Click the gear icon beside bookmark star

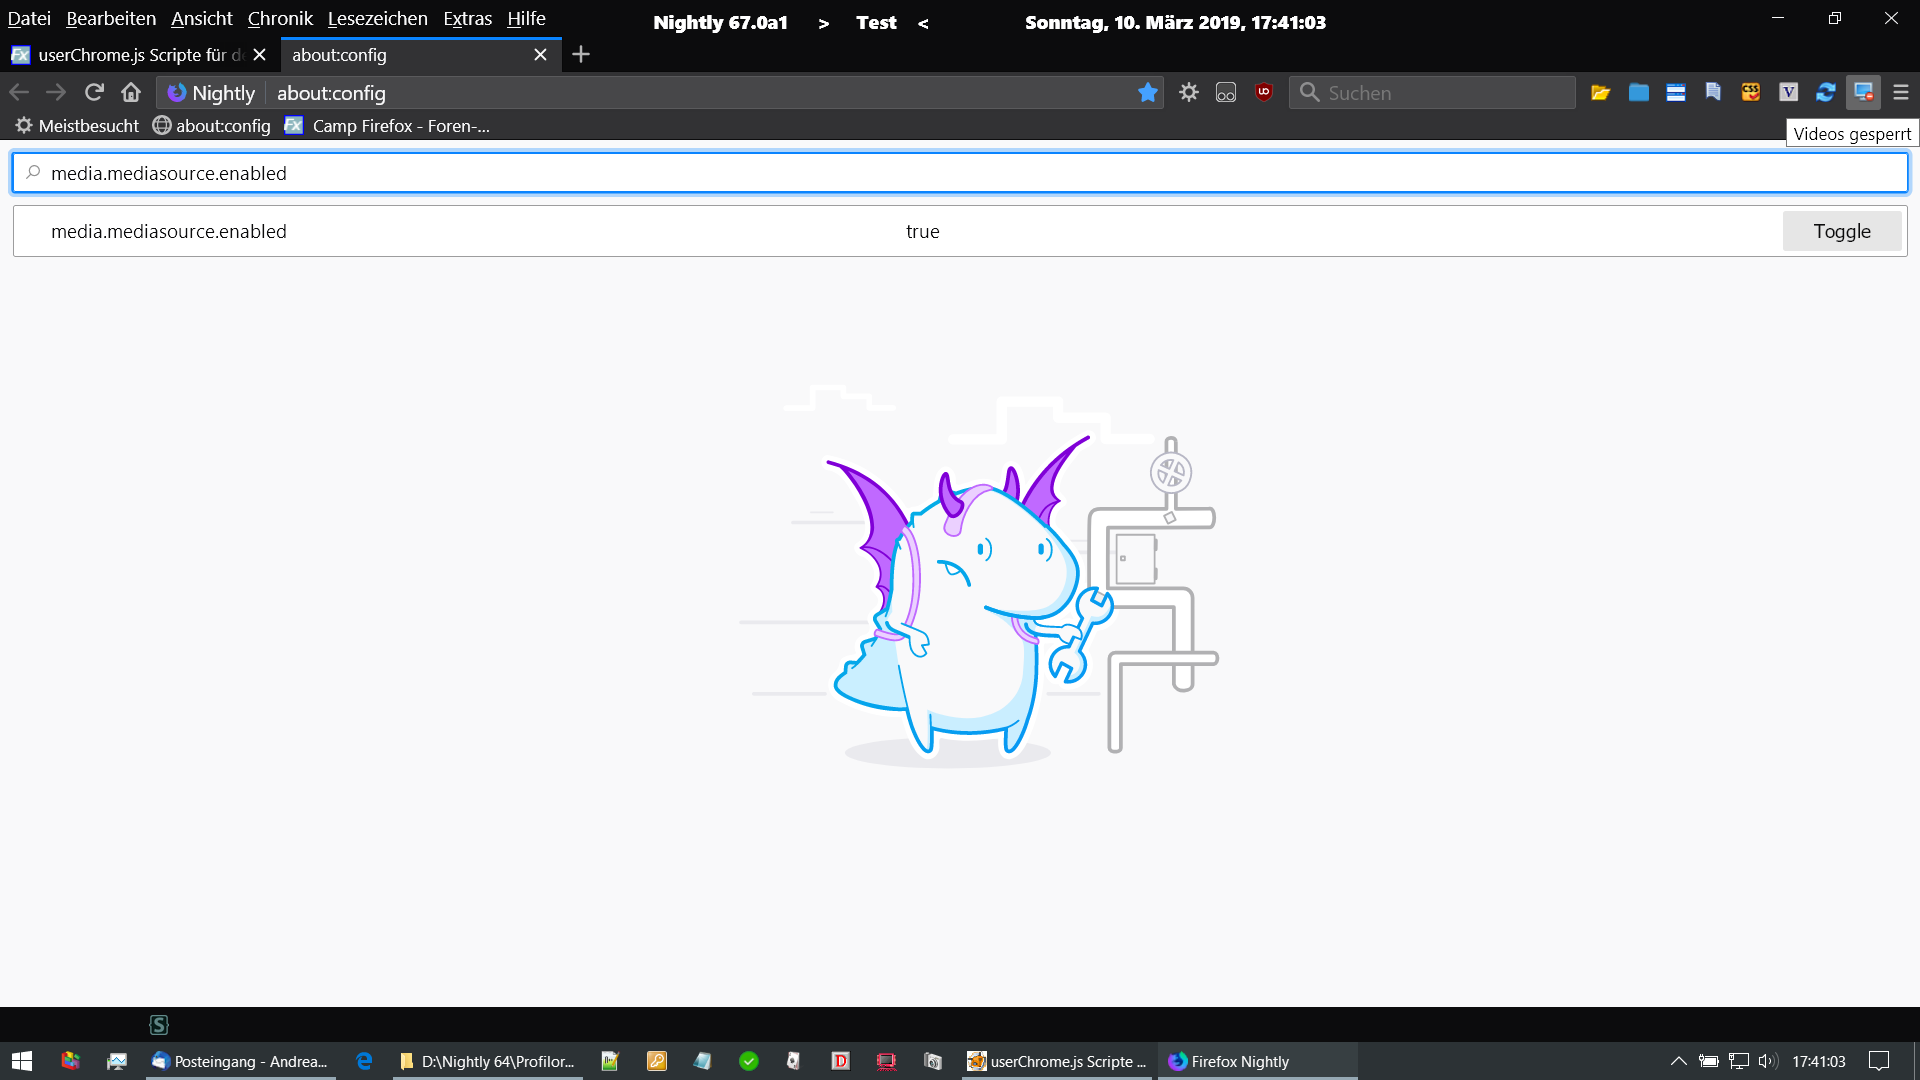click(x=1188, y=93)
